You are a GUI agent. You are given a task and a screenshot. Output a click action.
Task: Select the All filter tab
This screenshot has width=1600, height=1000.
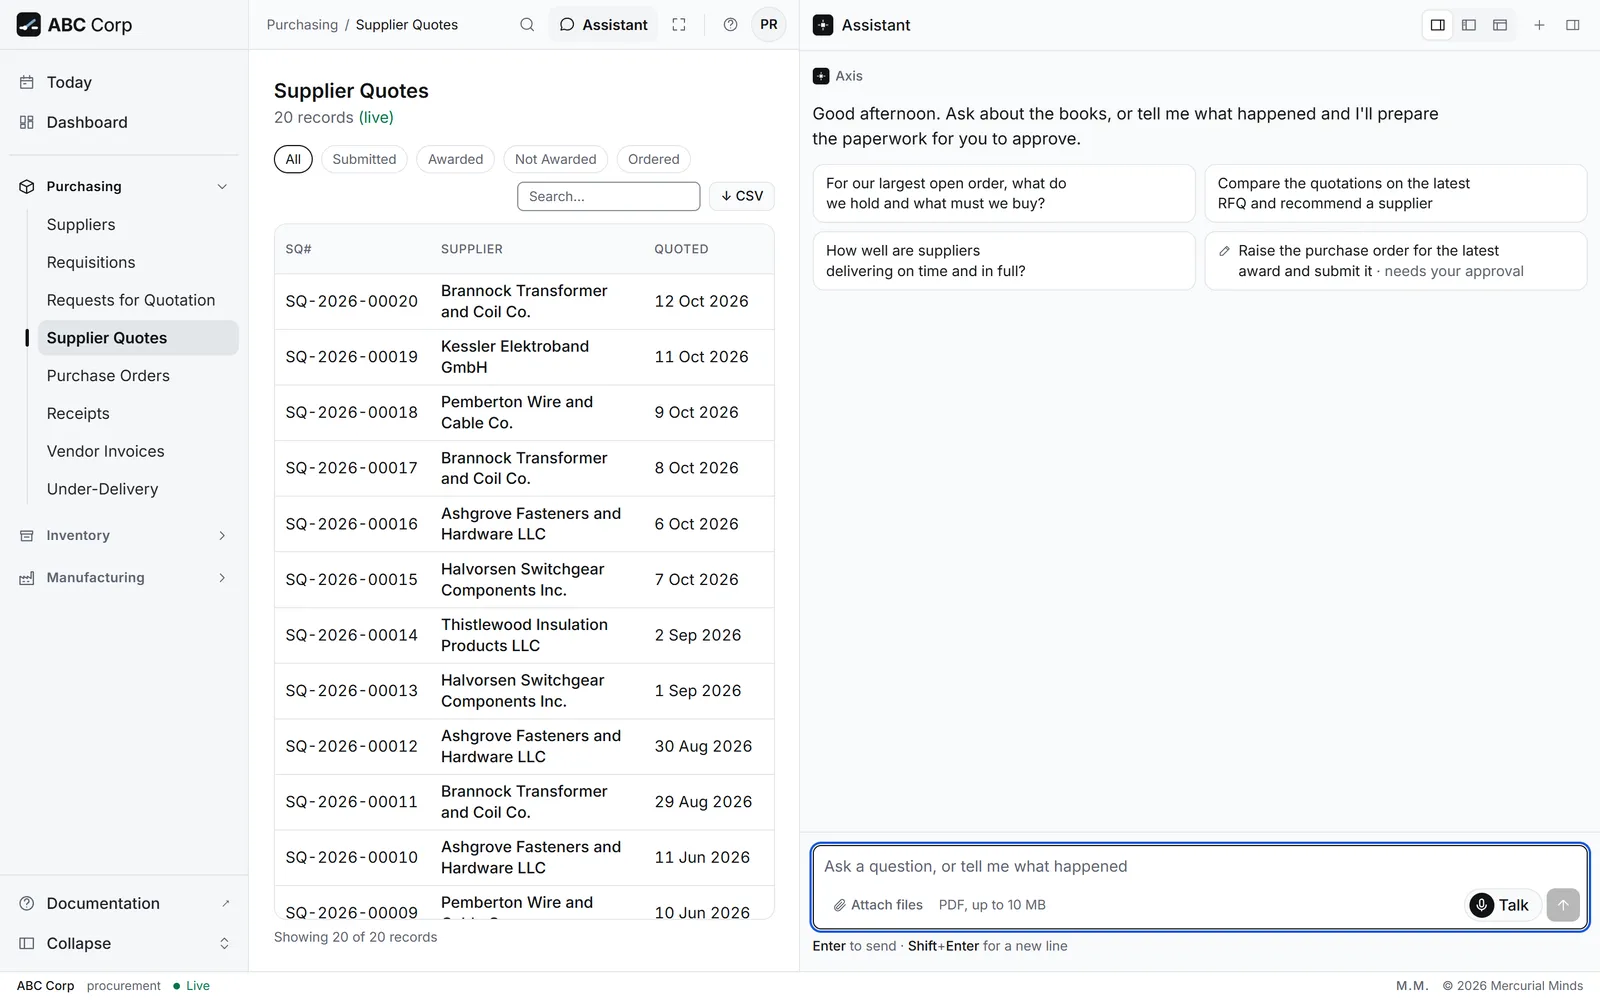(x=293, y=159)
